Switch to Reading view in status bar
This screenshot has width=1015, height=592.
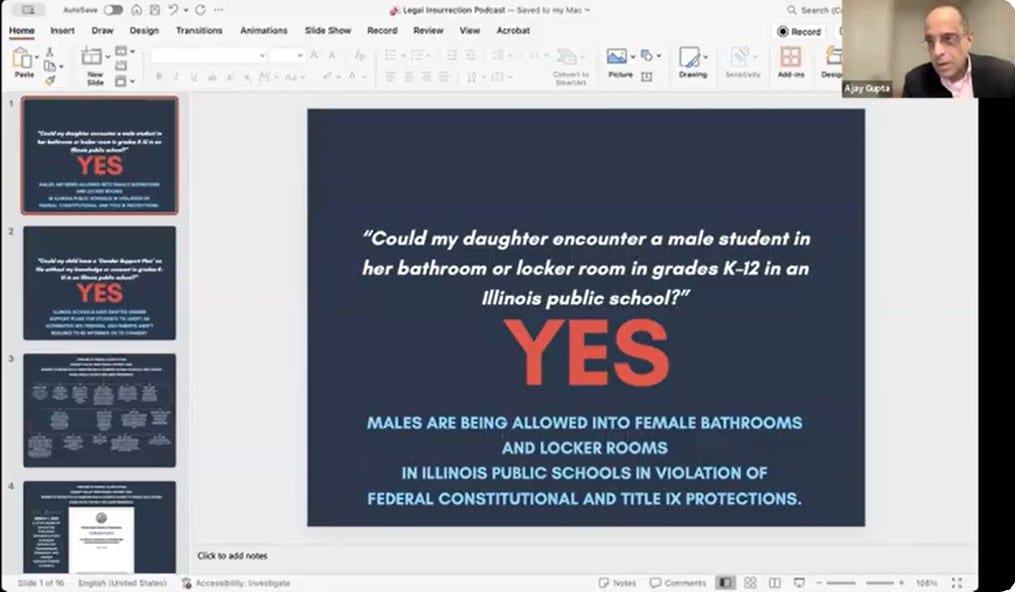point(773,583)
